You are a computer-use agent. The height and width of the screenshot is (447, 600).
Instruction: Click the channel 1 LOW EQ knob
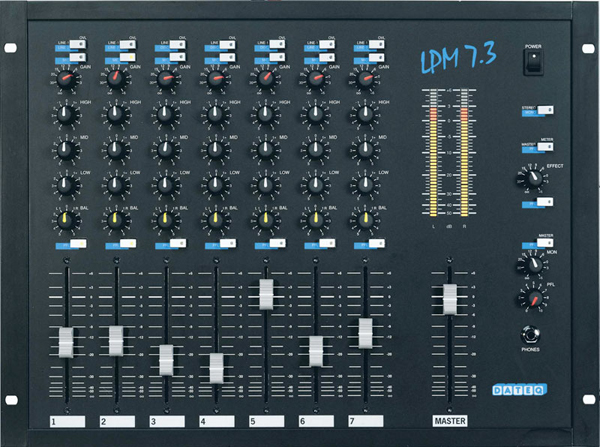(x=66, y=185)
